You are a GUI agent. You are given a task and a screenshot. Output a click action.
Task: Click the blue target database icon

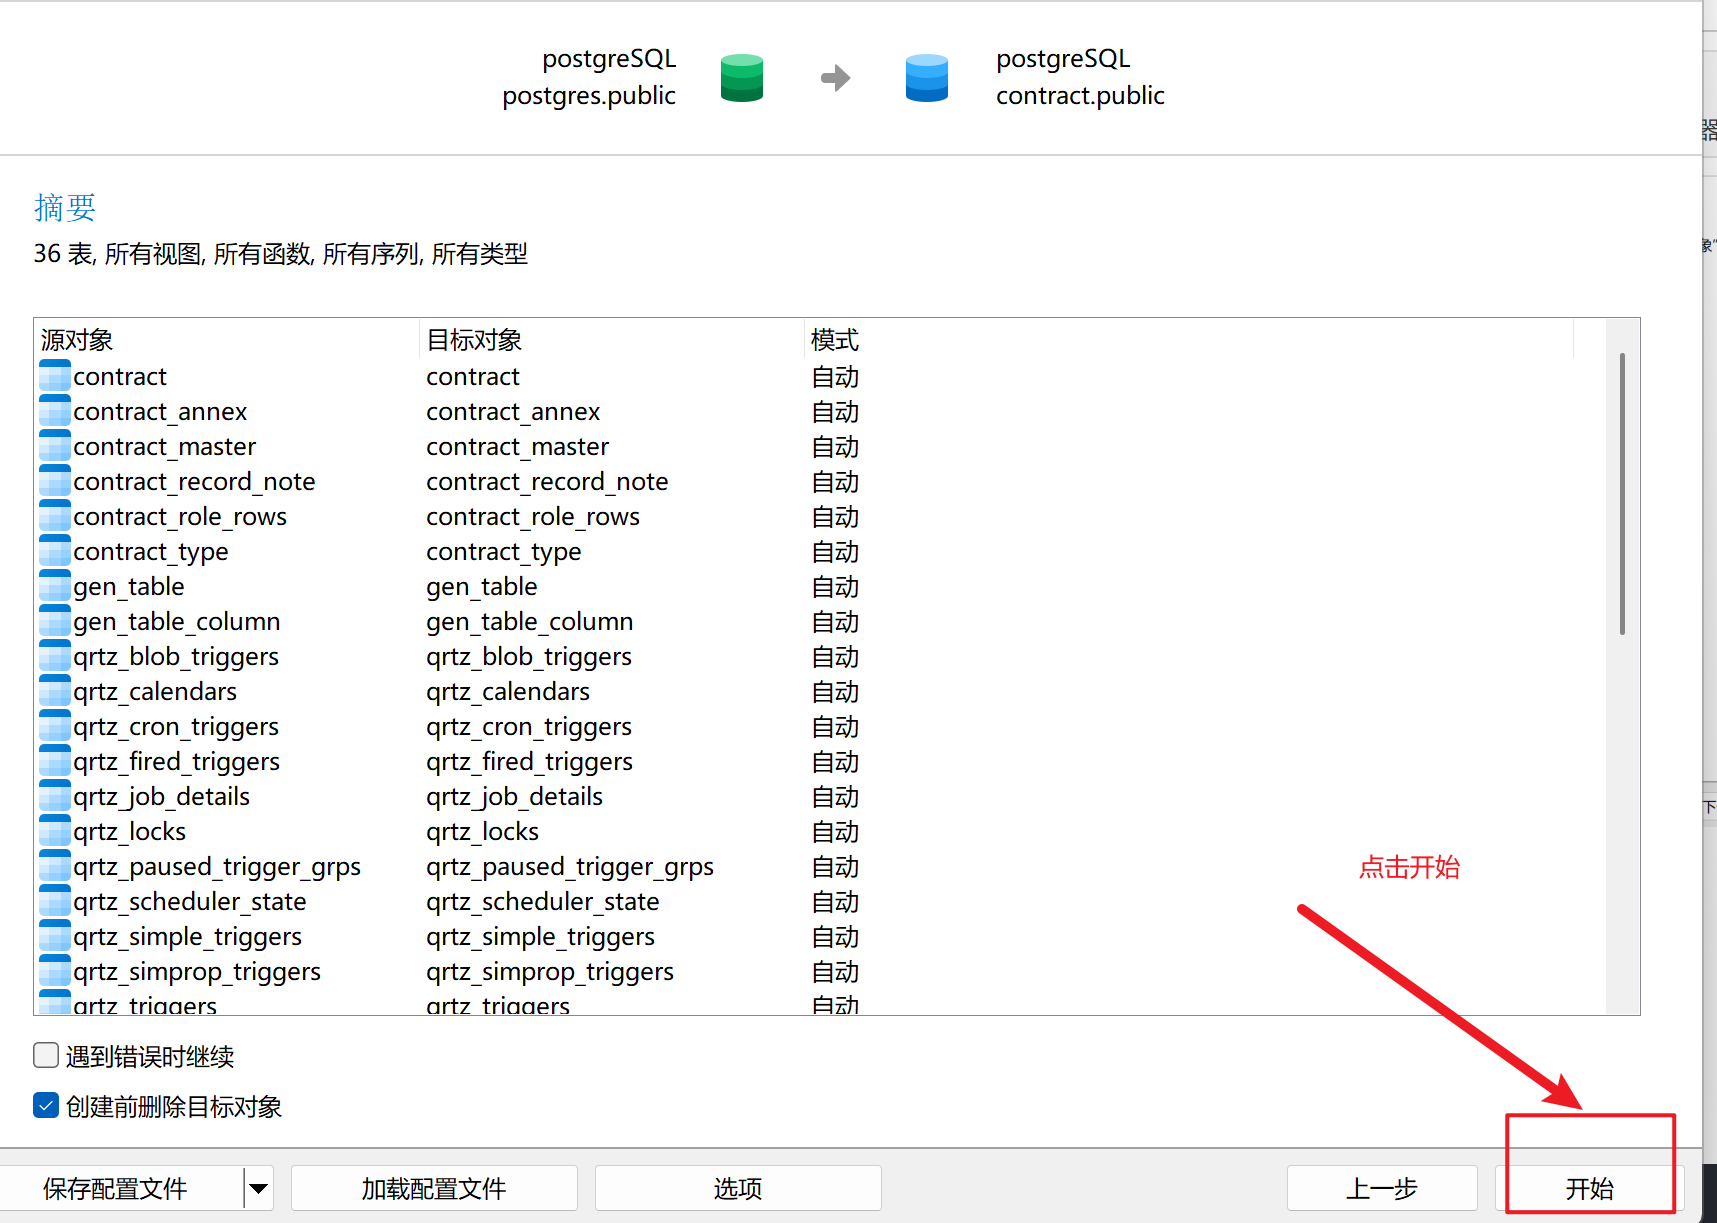pyautogui.click(x=927, y=78)
